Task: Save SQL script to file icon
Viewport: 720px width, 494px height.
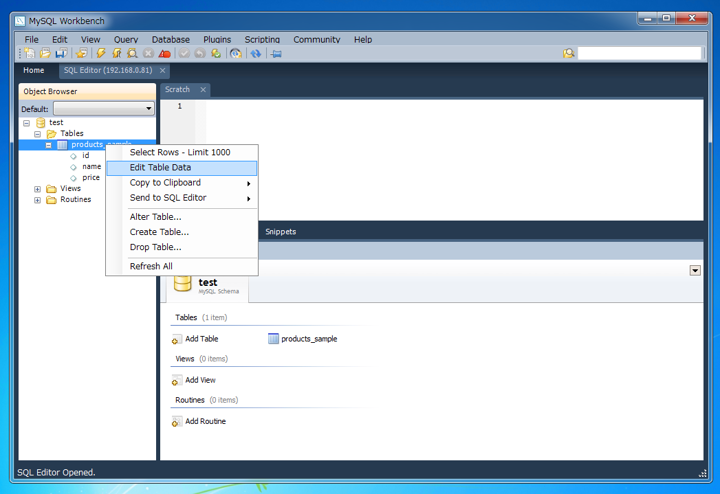Action: pos(61,53)
